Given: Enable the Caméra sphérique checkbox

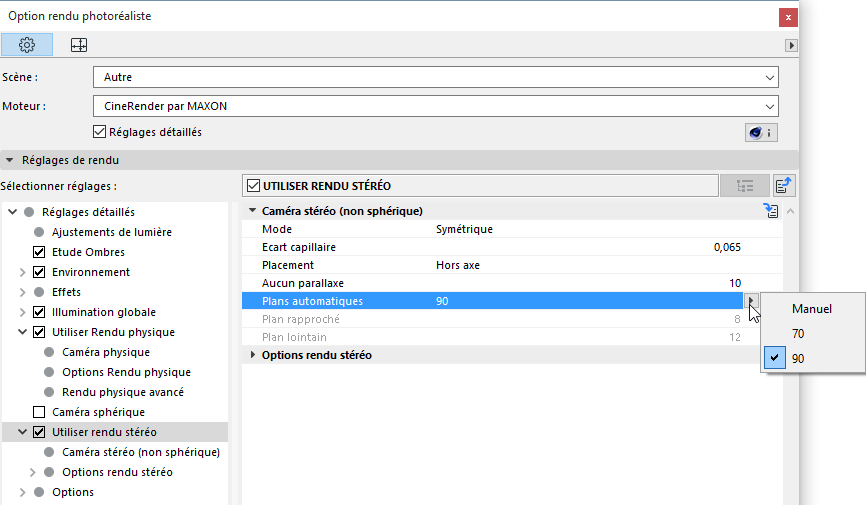Looking at the screenshot, I should 40,412.
